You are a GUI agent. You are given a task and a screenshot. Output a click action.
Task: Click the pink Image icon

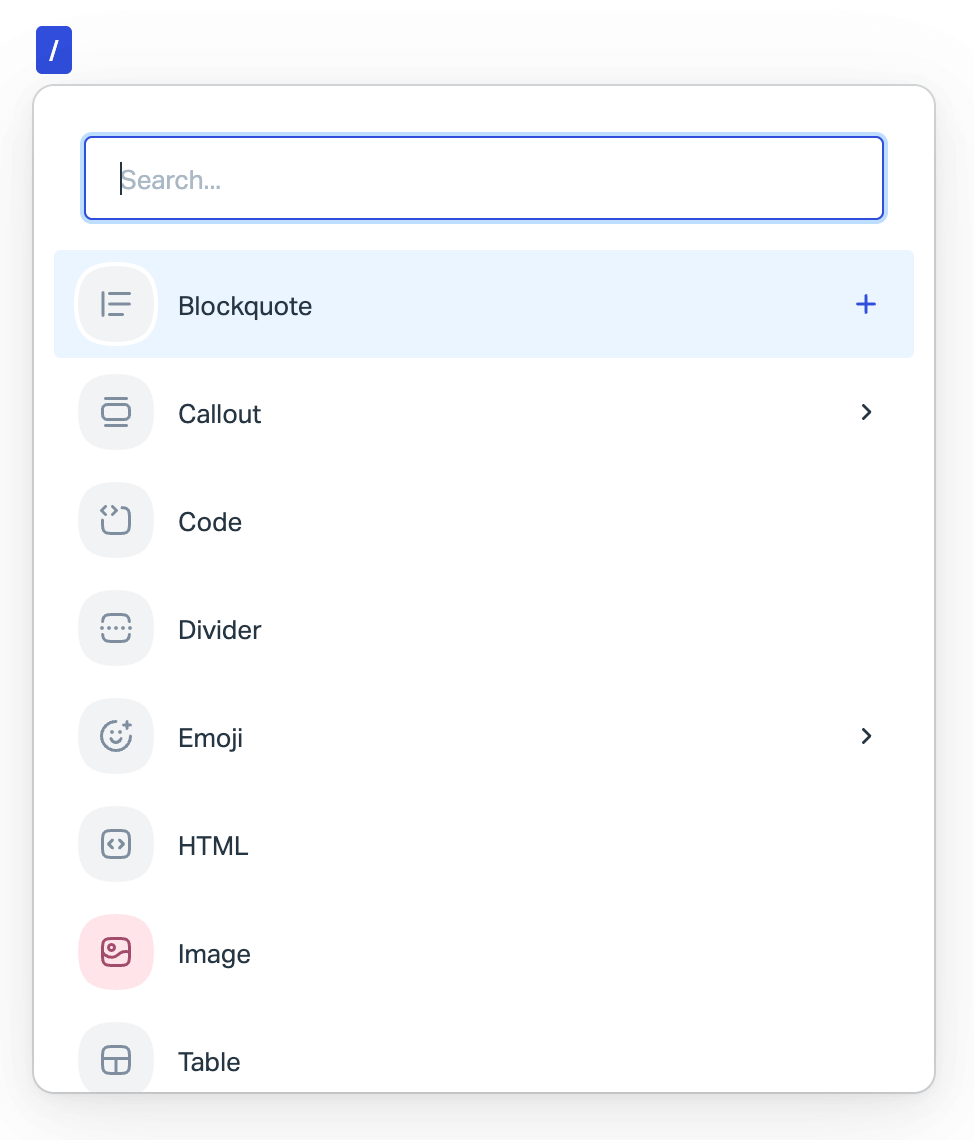point(116,952)
